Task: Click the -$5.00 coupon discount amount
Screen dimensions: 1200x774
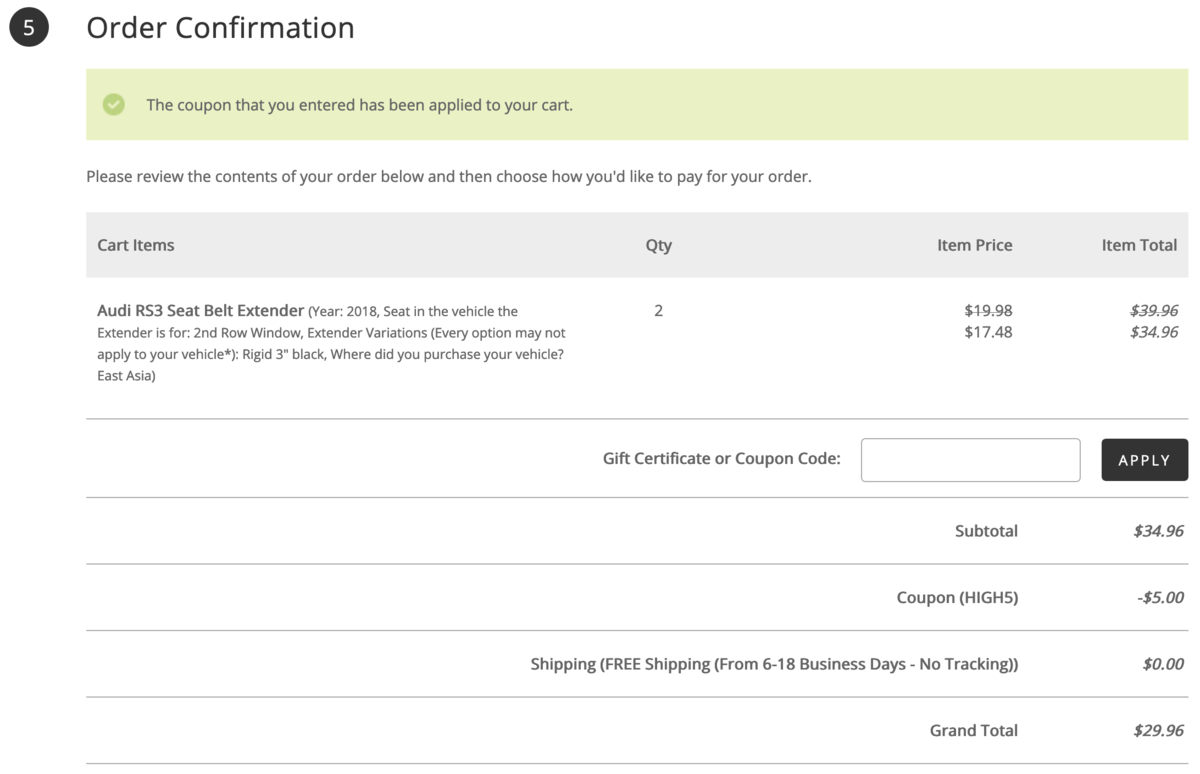Action: (1160, 598)
